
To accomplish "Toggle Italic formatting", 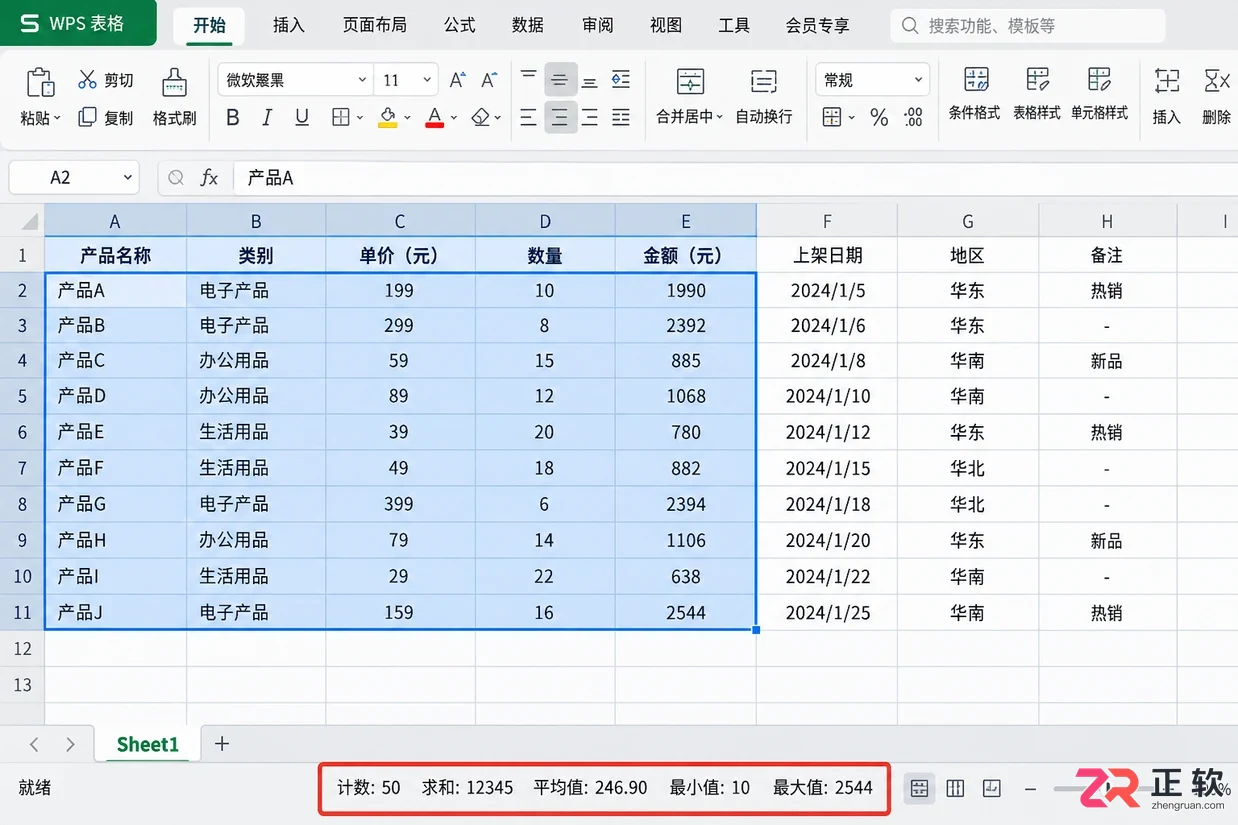I will point(267,118).
